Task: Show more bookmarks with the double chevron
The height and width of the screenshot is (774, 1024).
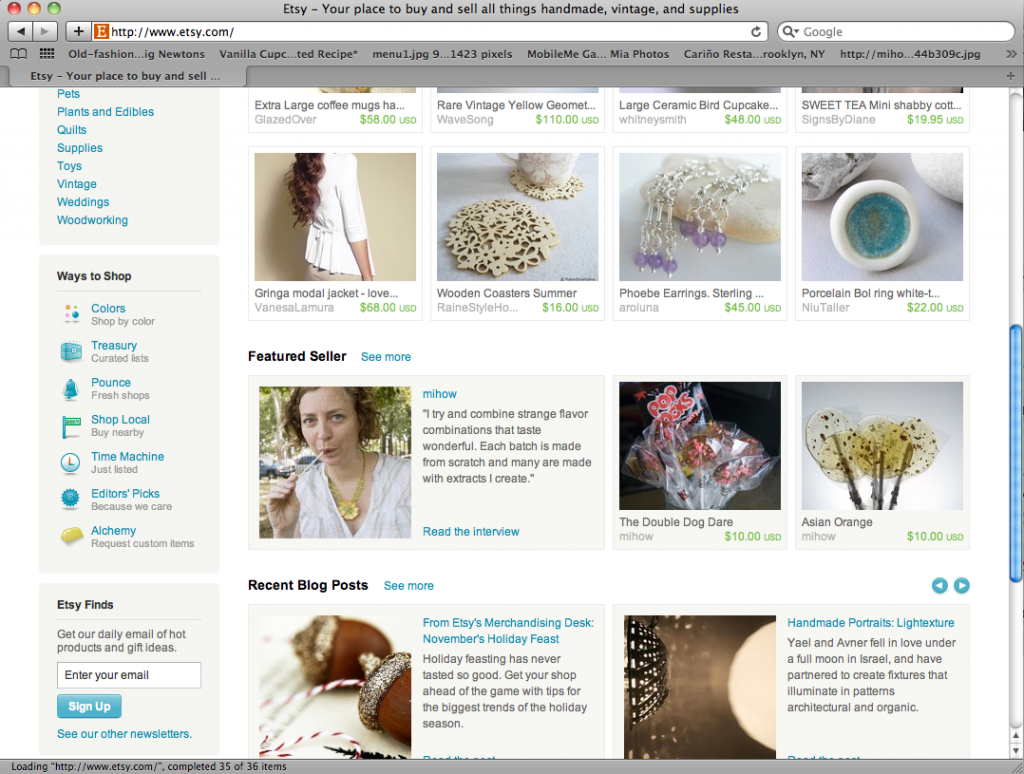Action: [x=1011, y=54]
